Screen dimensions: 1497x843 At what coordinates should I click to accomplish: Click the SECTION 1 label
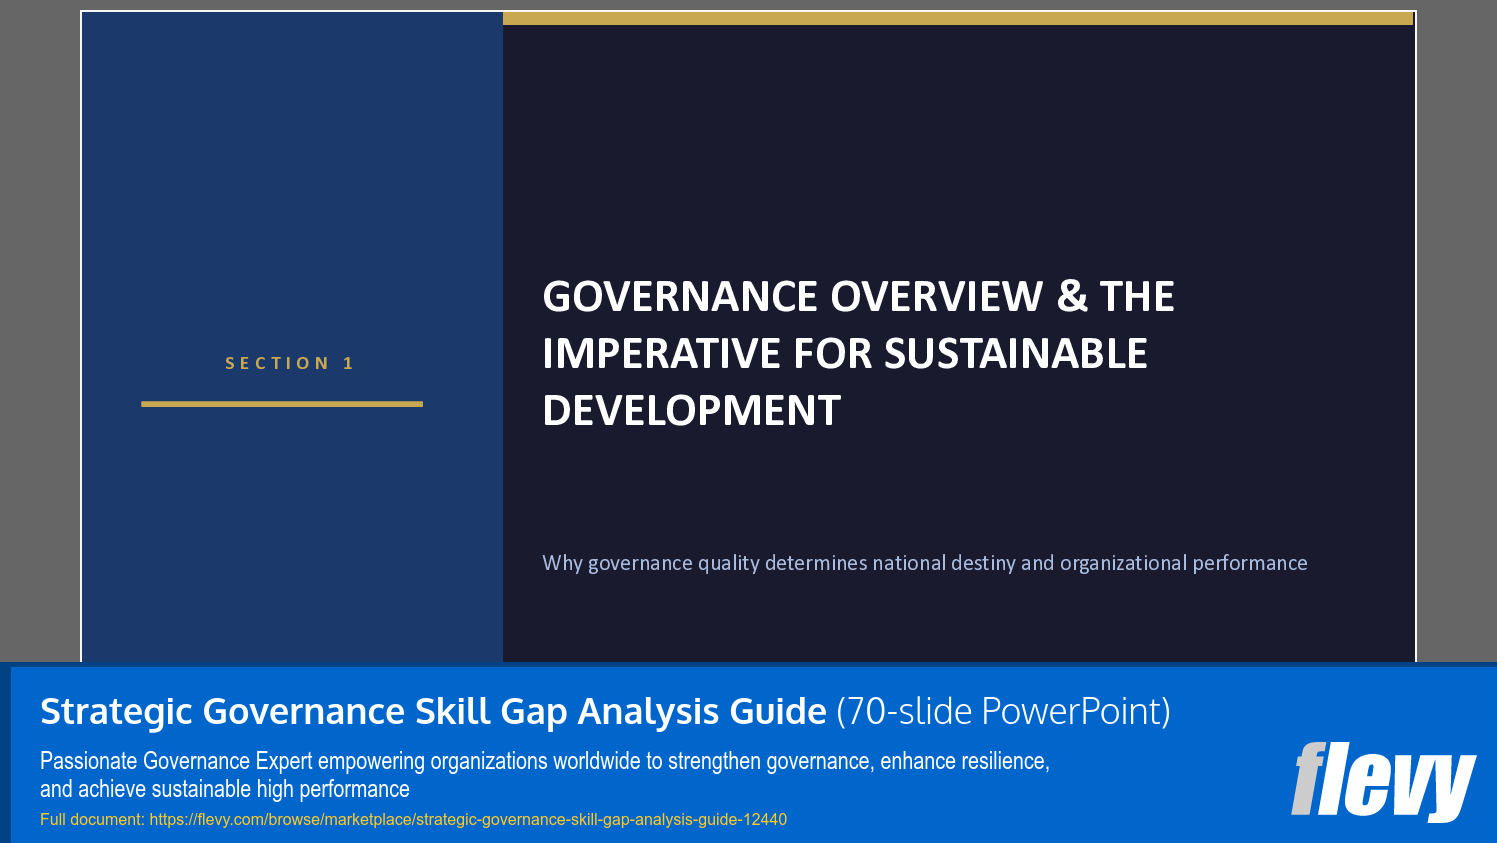(x=289, y=363)
